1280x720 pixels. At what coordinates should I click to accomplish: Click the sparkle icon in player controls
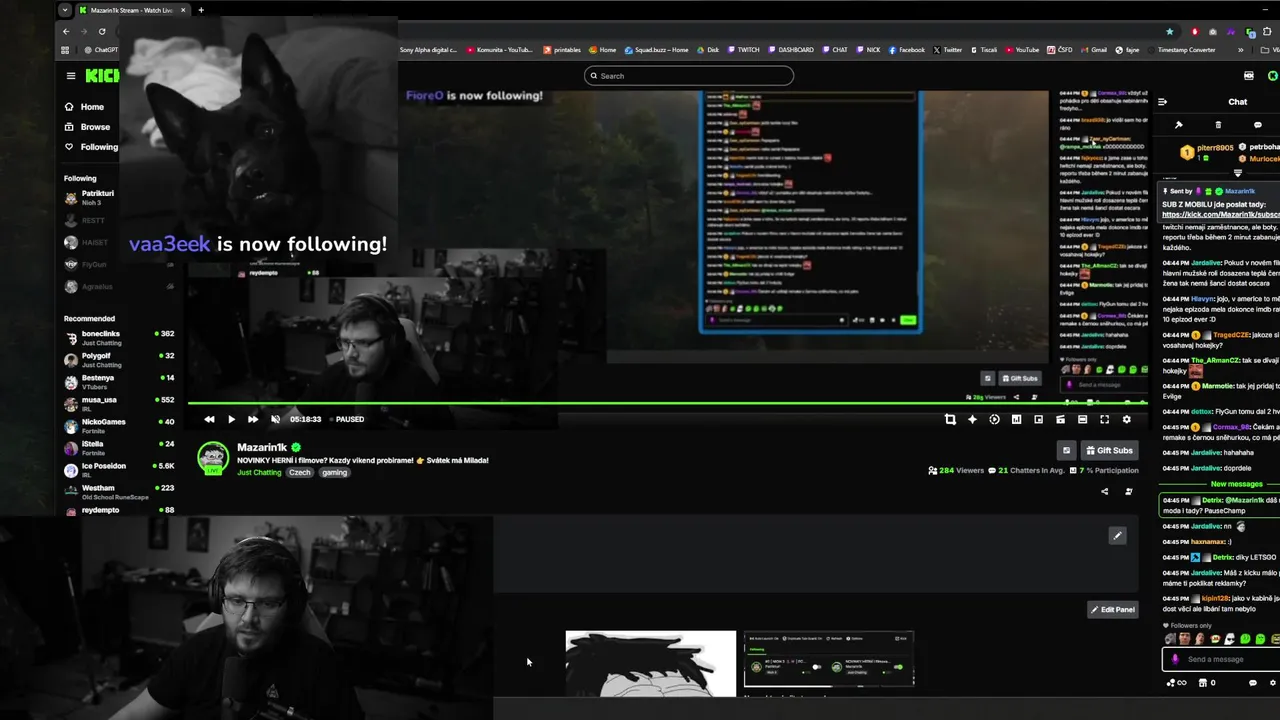point(972,420)
